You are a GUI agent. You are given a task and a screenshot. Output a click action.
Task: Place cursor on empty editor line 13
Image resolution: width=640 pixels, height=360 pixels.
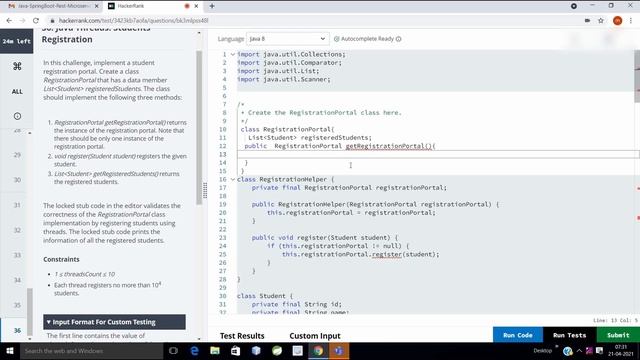click(437, 154)
